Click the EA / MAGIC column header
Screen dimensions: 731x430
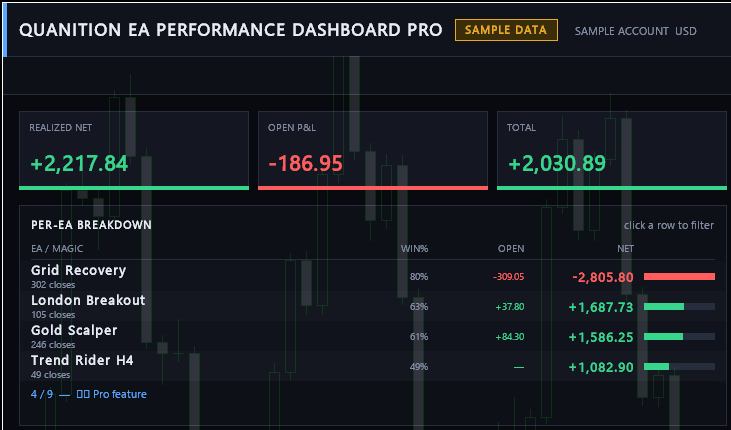point(57,249)
